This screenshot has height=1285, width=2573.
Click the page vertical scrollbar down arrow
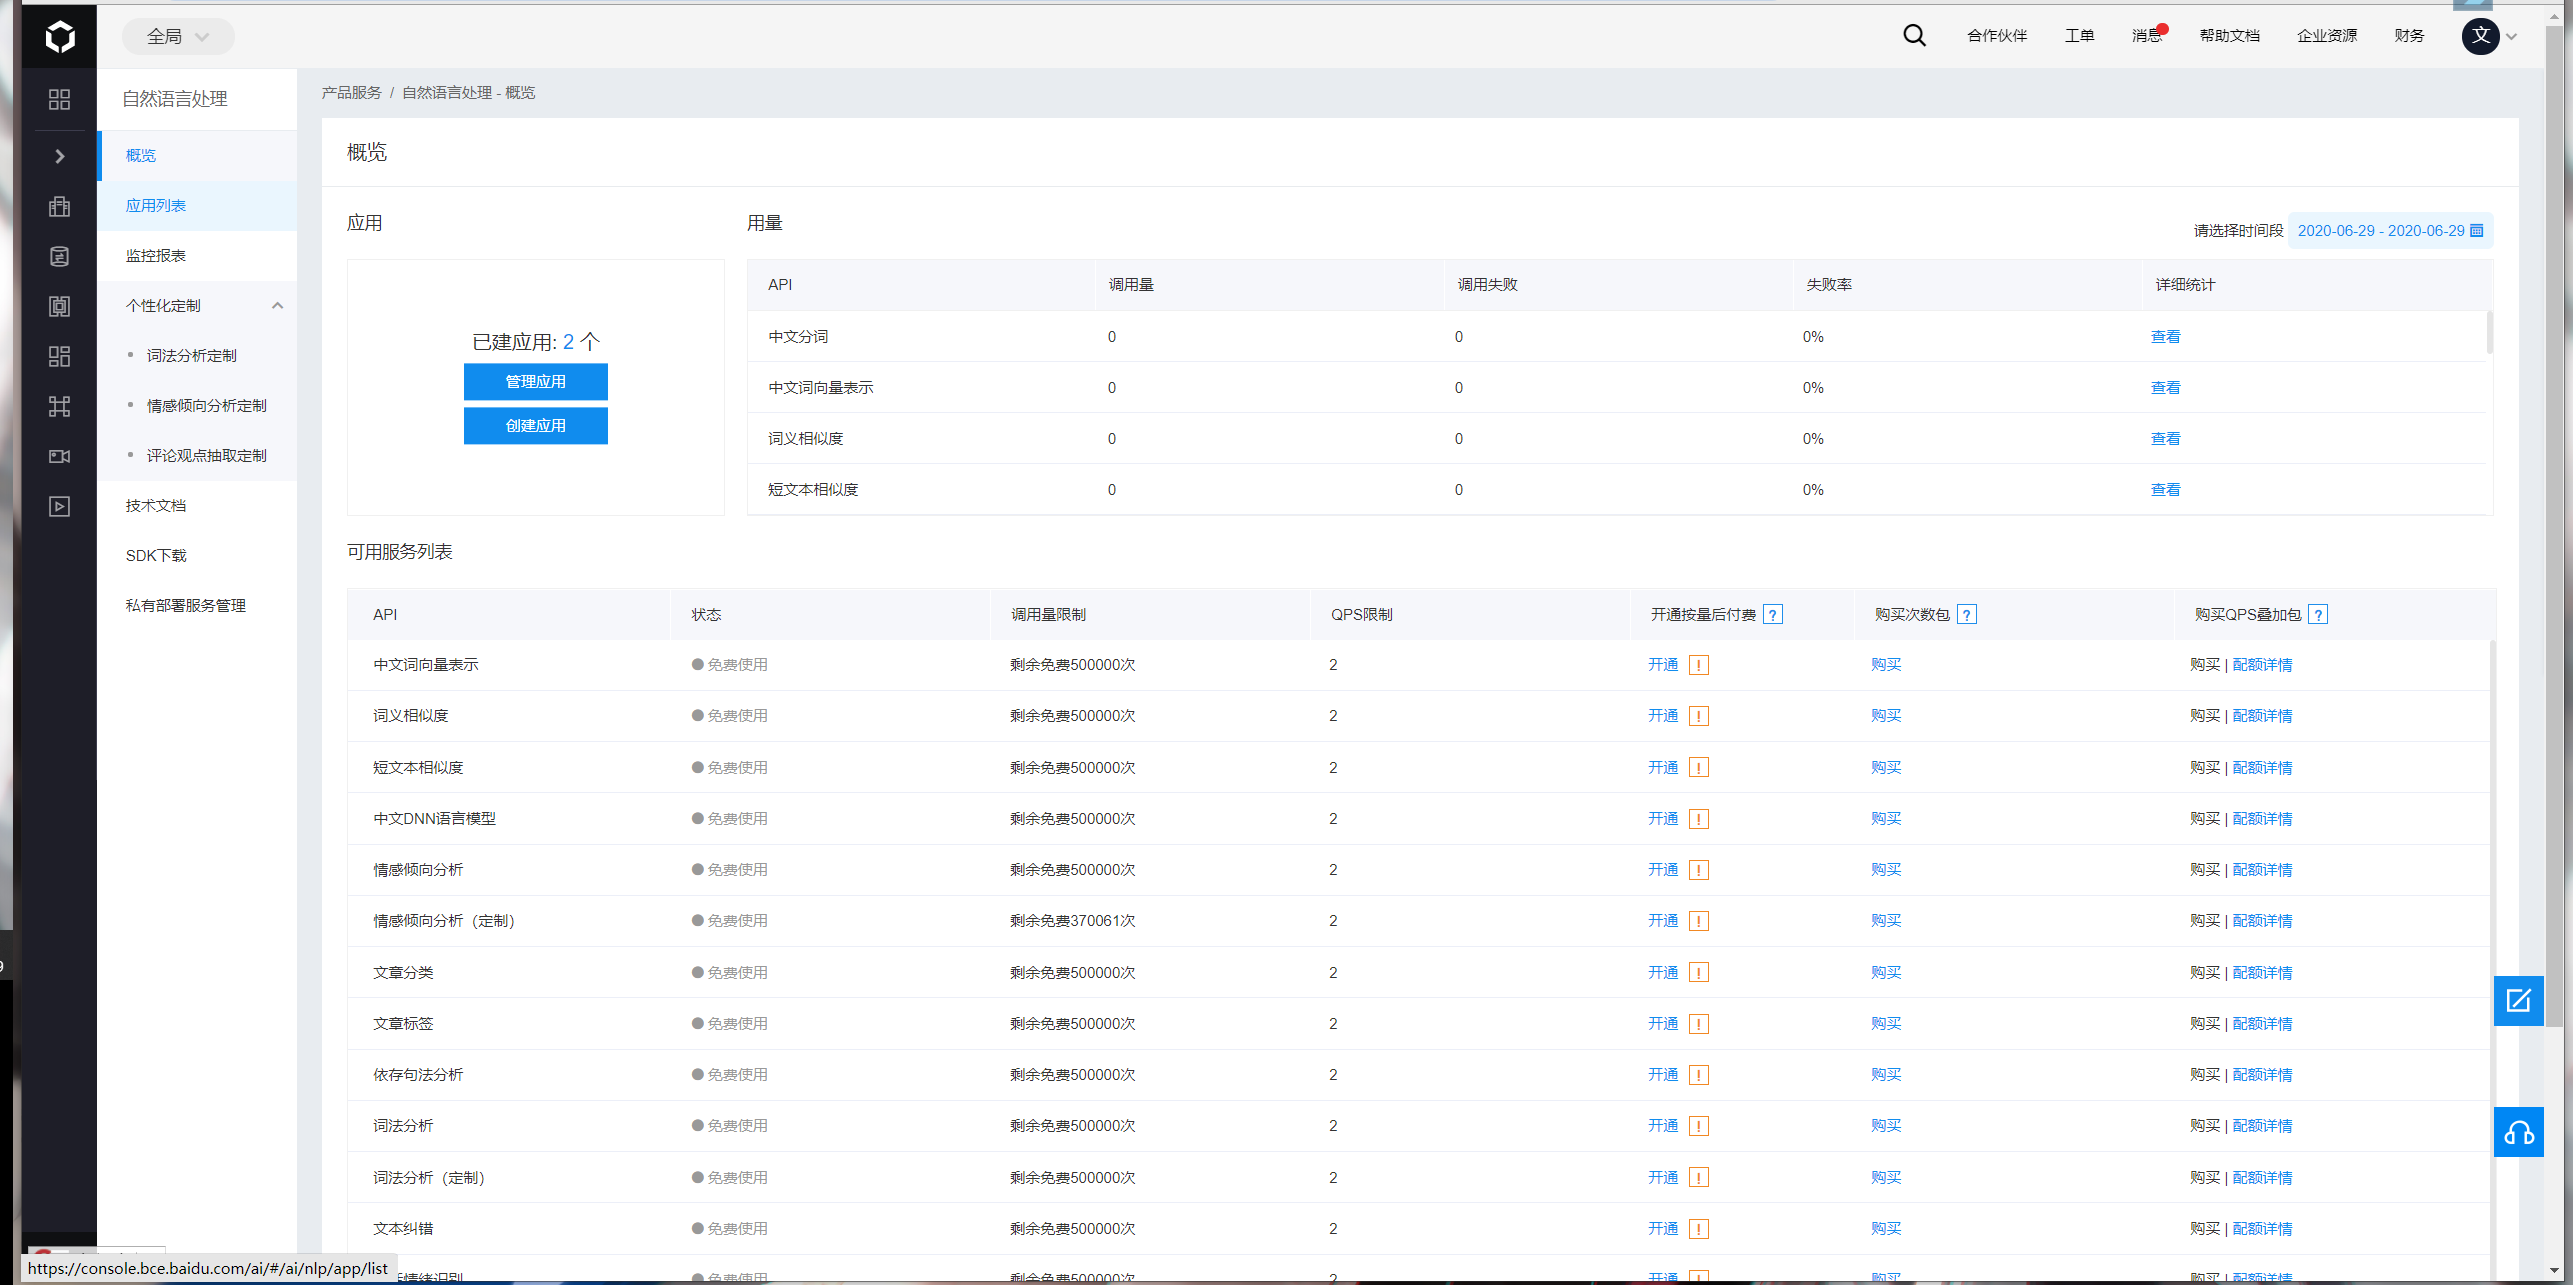point(2554,1272)
